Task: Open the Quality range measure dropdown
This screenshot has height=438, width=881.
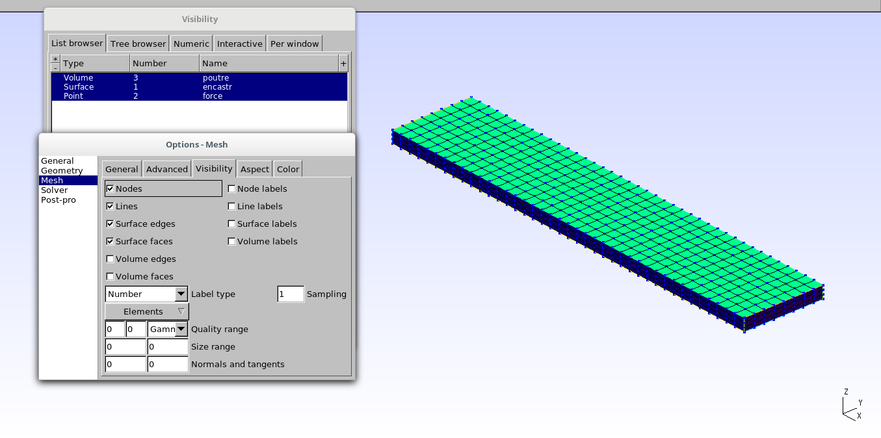Action: coord(181,329)
